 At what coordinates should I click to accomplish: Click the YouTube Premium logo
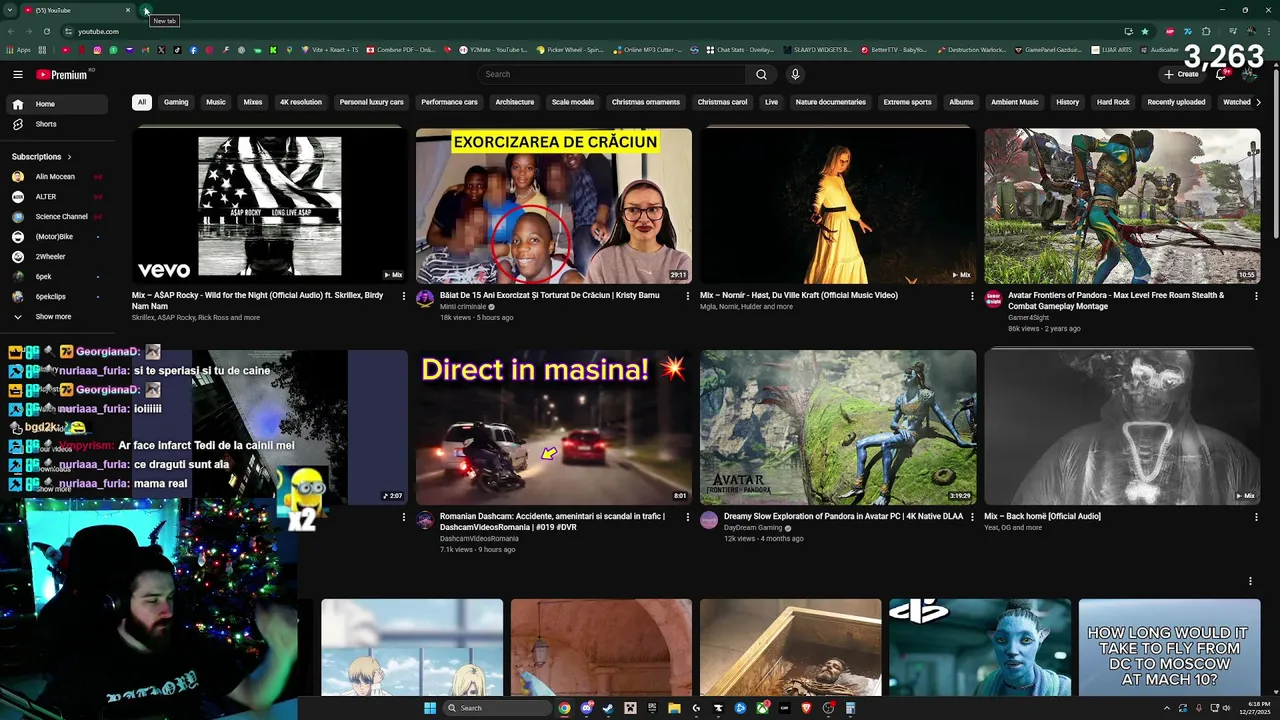point(62,74)
